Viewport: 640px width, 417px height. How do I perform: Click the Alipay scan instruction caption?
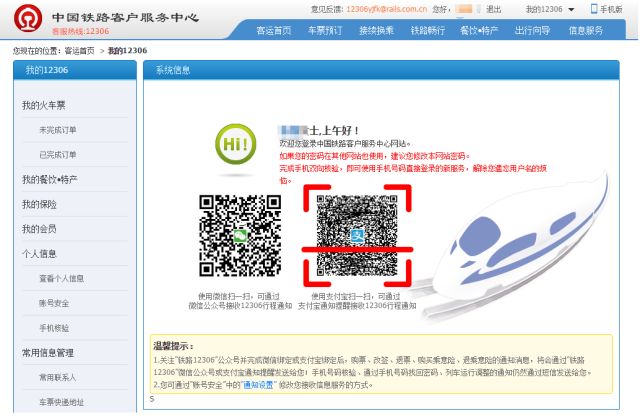357,301
